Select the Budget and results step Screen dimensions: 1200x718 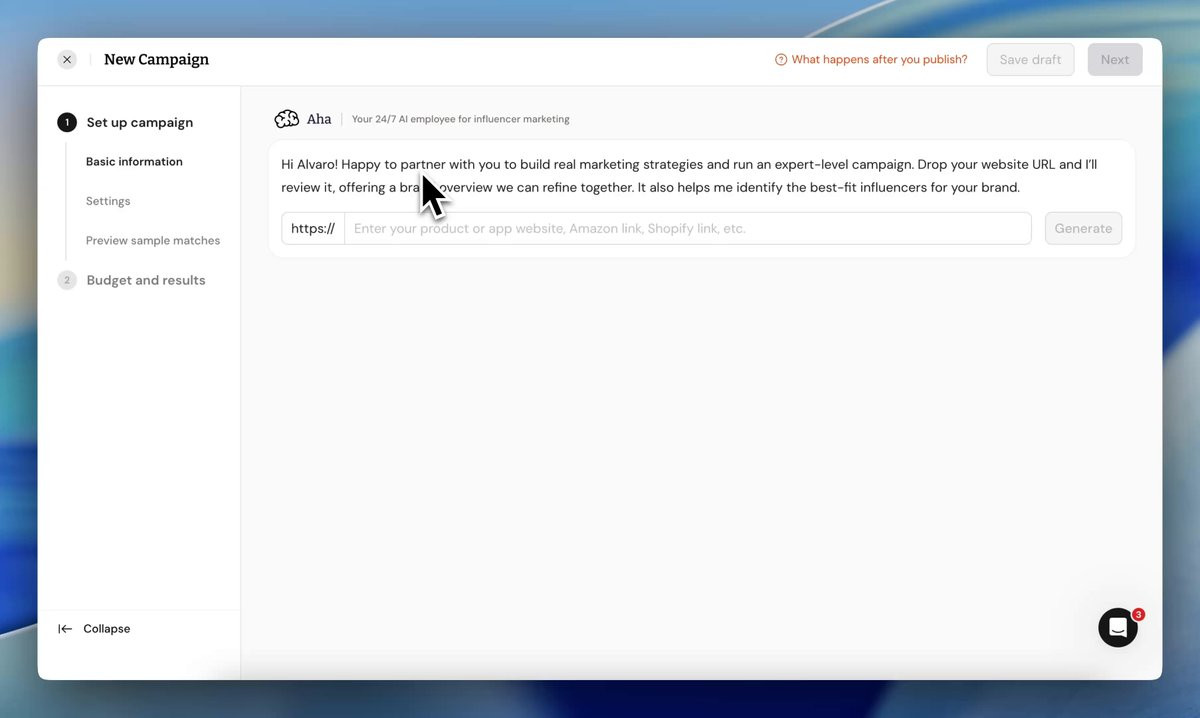click(x=146, y=280)
